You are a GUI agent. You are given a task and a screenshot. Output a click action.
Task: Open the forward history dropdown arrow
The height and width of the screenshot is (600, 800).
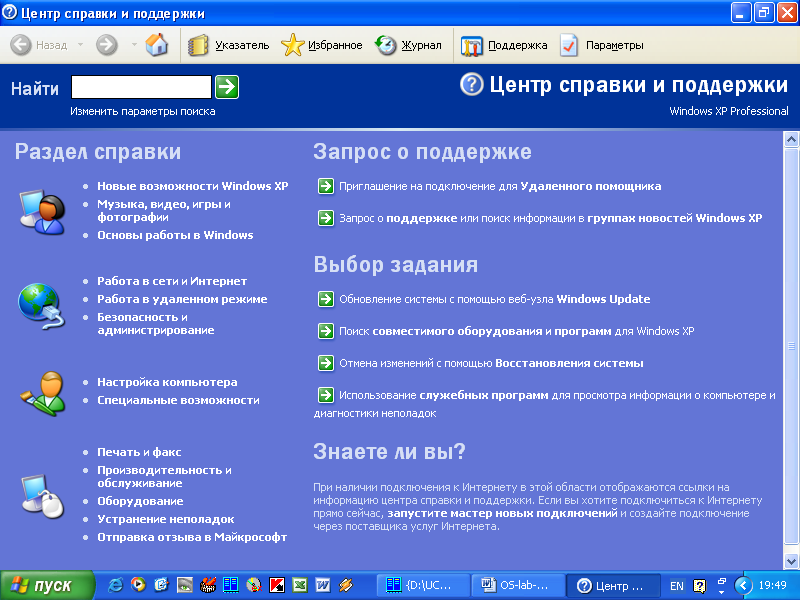[x=134, y=45]
